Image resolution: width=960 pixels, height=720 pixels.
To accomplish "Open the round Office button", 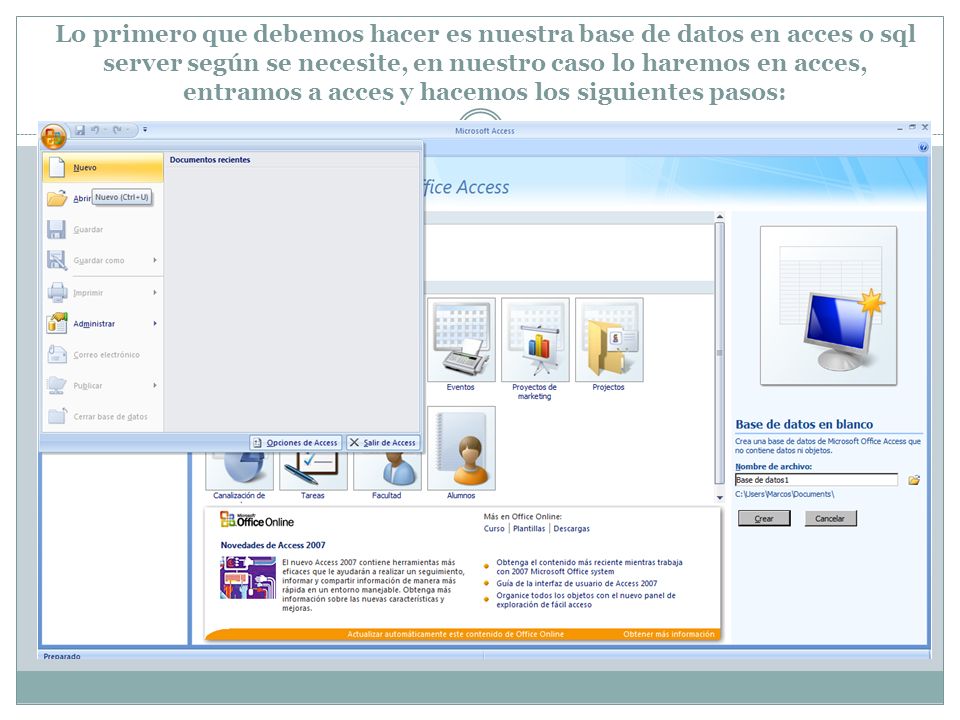I will [53, 137].
